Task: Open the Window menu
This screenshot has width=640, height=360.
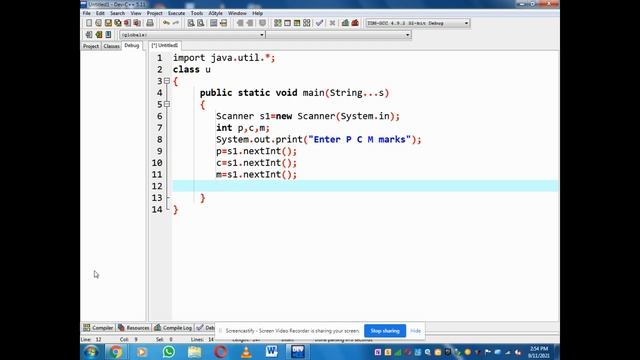Action: (x=237, y=13)
